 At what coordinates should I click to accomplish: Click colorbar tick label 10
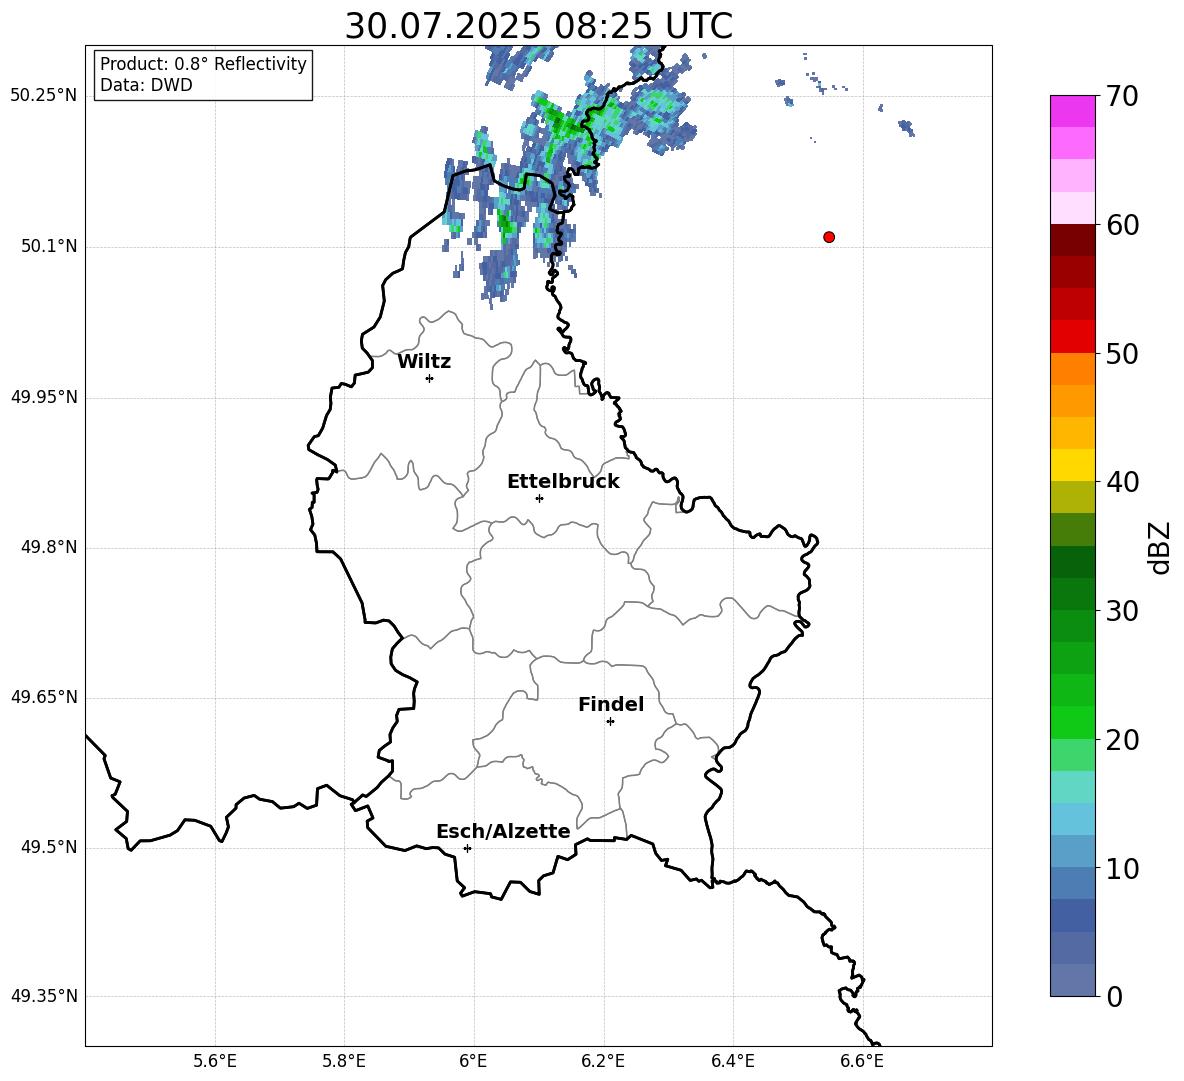(x=1122, y=868)
